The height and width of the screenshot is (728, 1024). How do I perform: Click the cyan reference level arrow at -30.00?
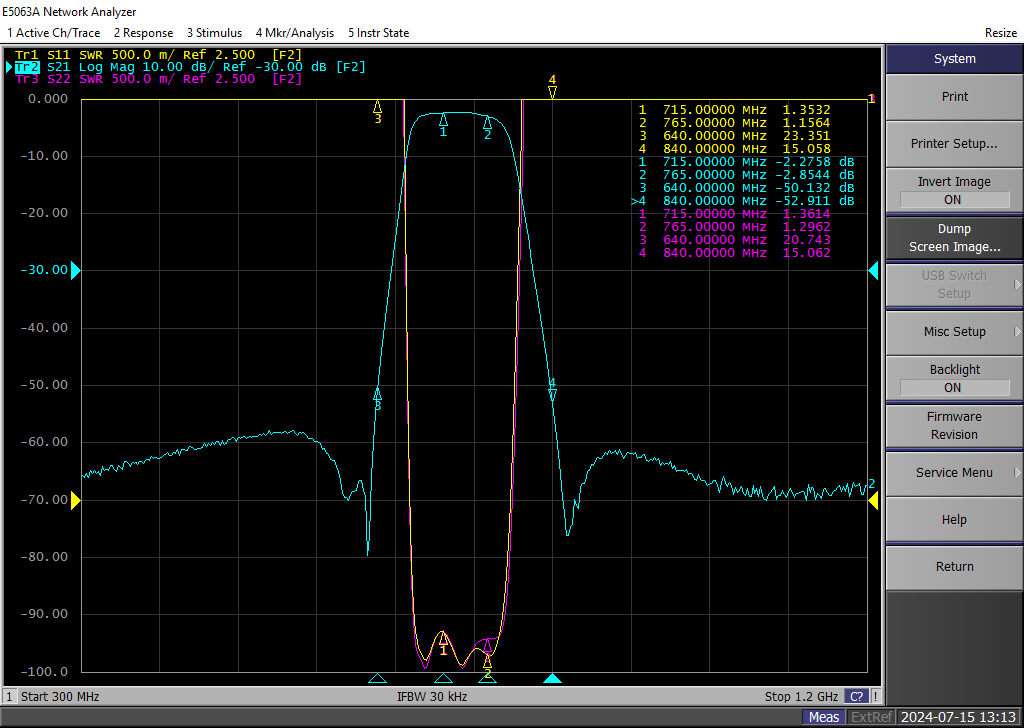pos(75,270)
